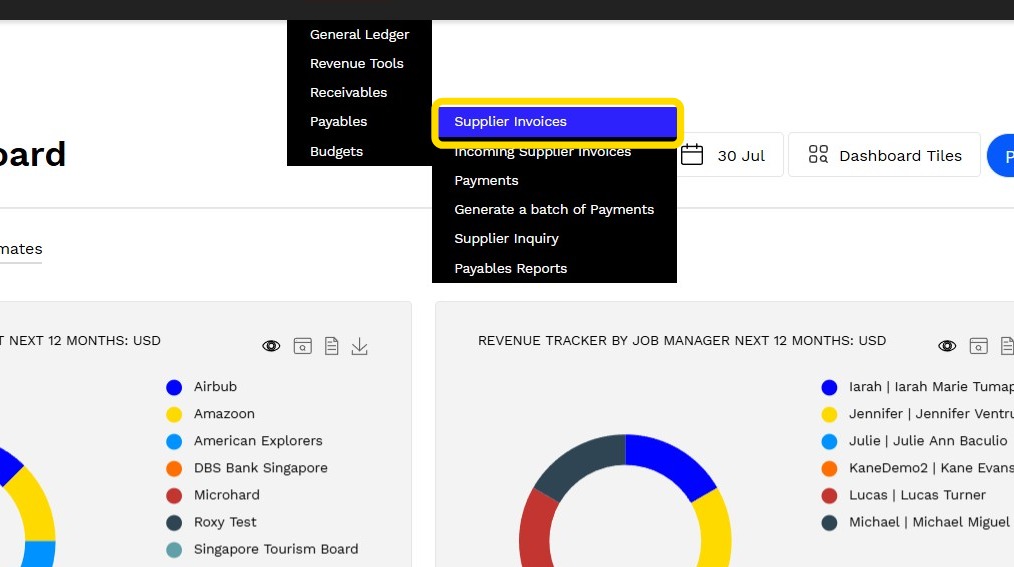Click document icon on left revenue tile
The height and width of the screenshot is (567, 1014).
coord(332,346)
